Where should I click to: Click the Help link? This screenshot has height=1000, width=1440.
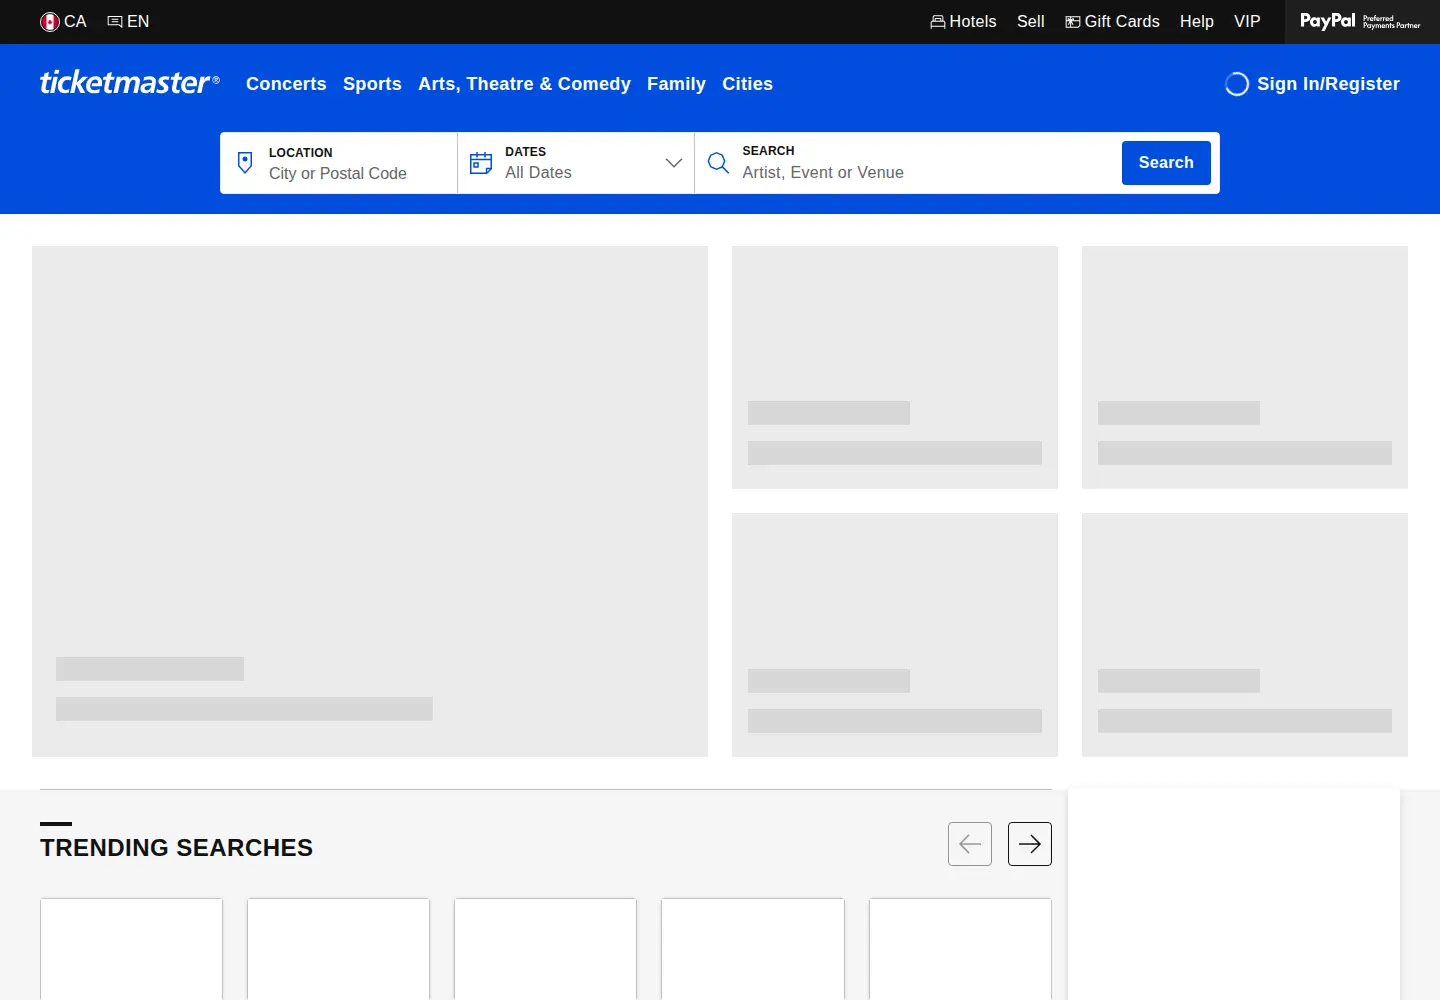(1196, 22)
